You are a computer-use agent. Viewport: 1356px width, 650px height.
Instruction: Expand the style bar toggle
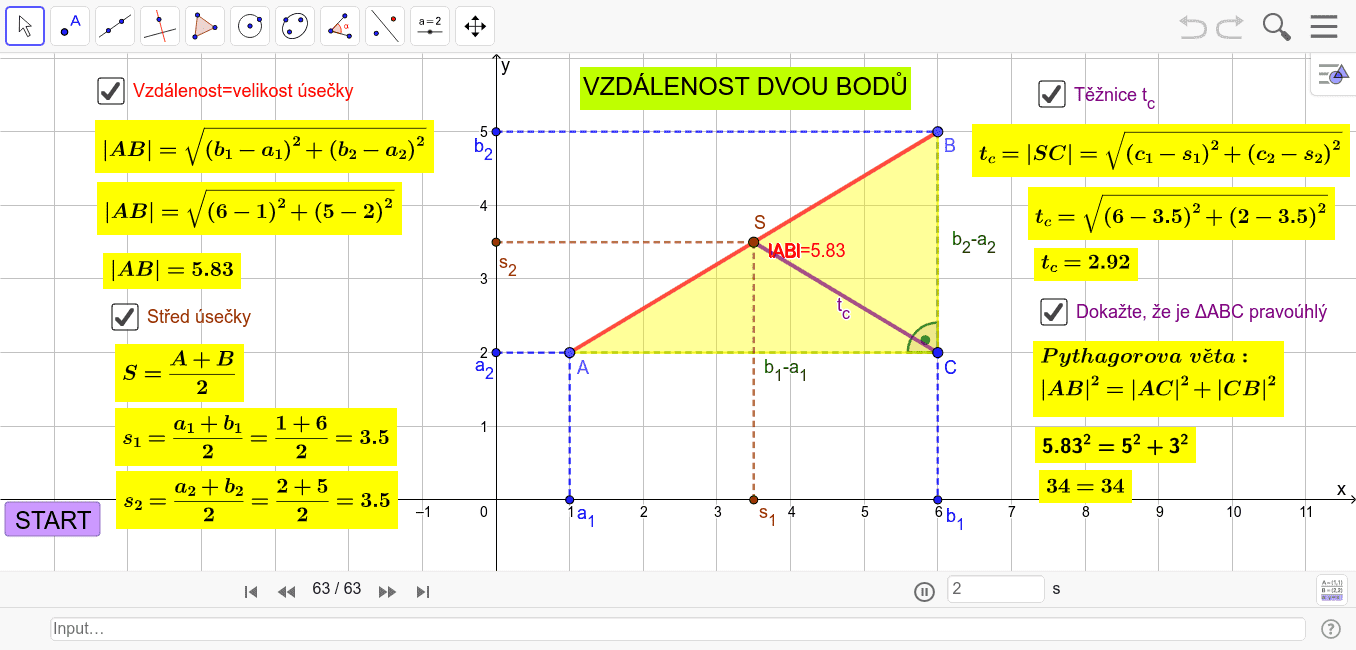click(1333, 75)
